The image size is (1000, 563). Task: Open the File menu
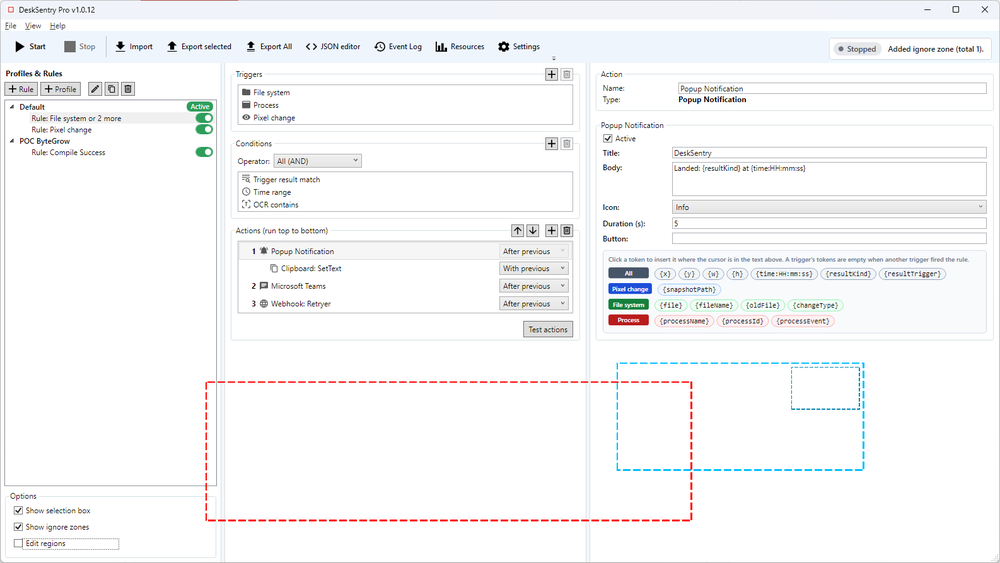(10, 26)
